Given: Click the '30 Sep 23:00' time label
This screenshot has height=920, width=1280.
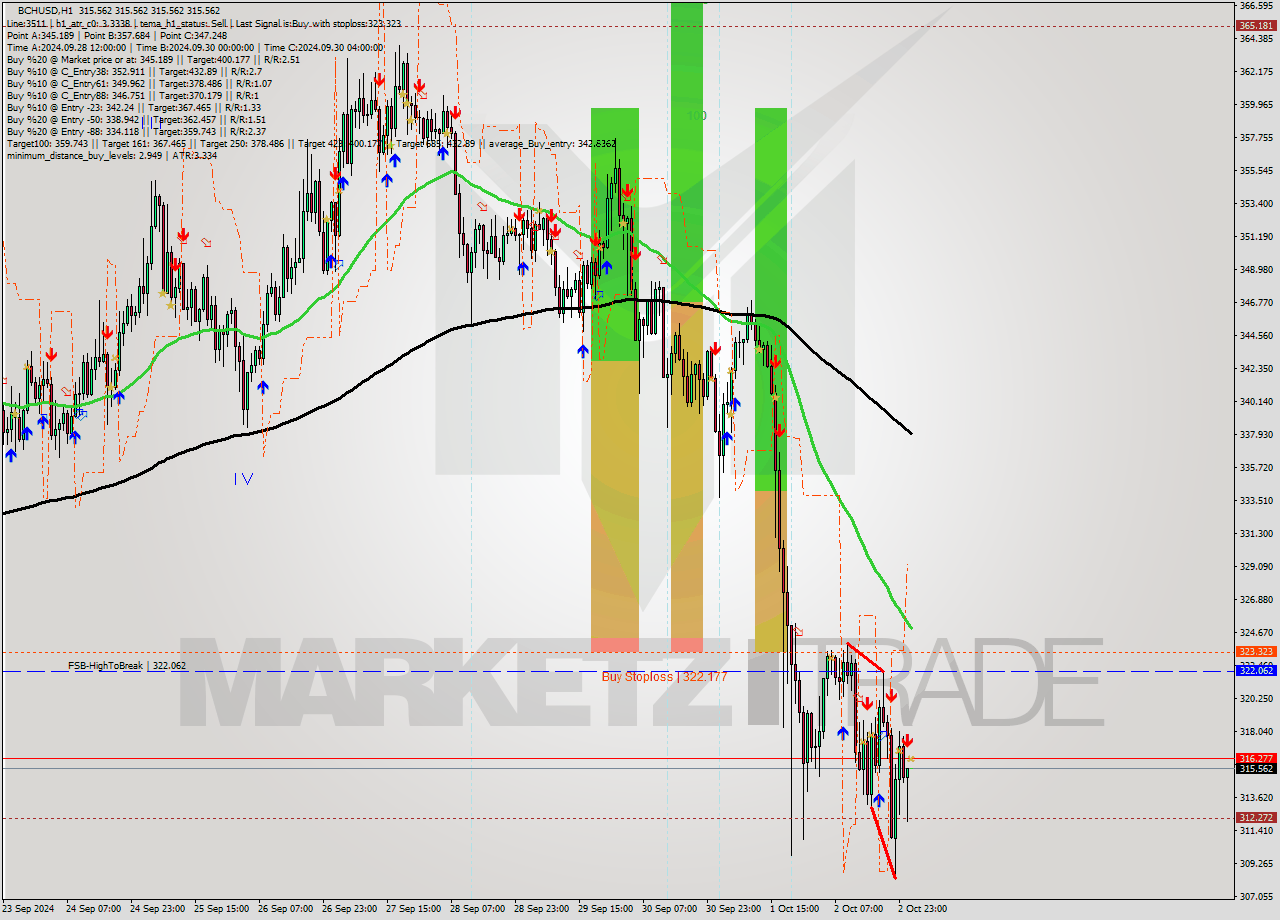Looking at the screenshot, I should pos(735,909).
